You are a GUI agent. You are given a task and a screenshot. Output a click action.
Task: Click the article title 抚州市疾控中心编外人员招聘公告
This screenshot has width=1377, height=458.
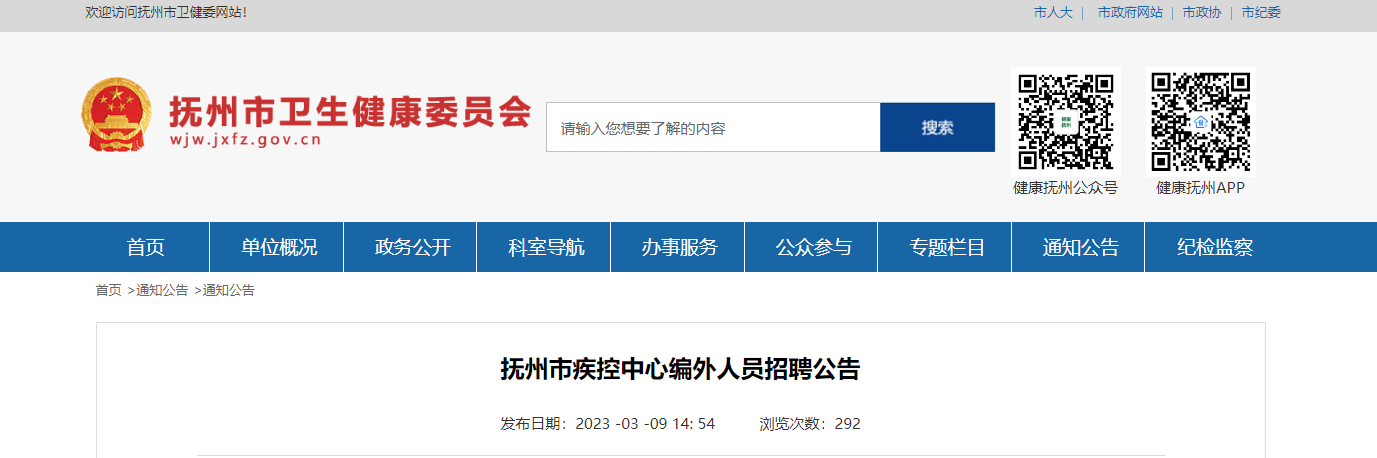(x=680, y=369)
